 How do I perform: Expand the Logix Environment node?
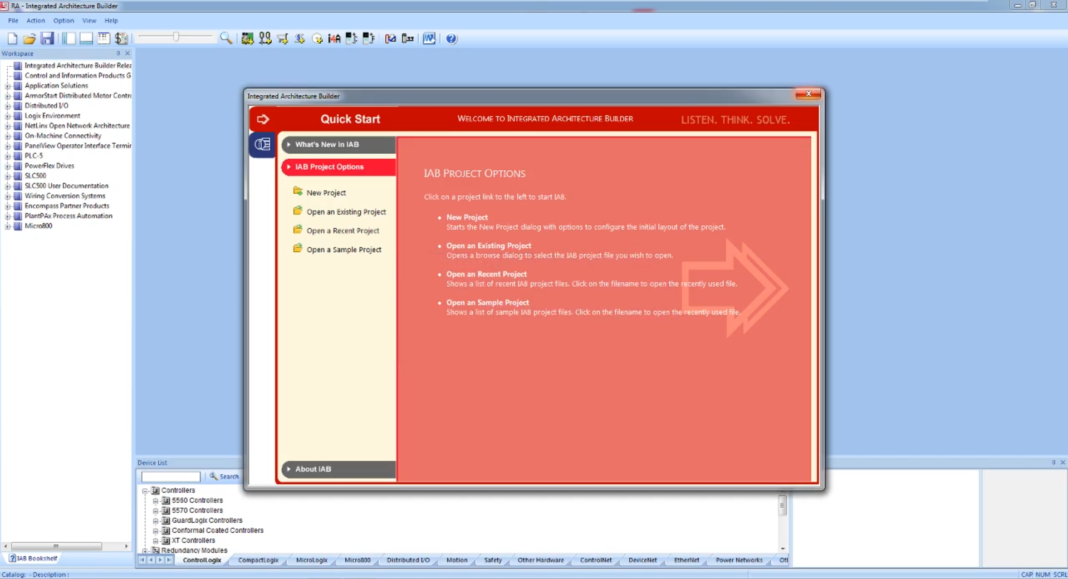pyautogui.click(x=8, y=116)
